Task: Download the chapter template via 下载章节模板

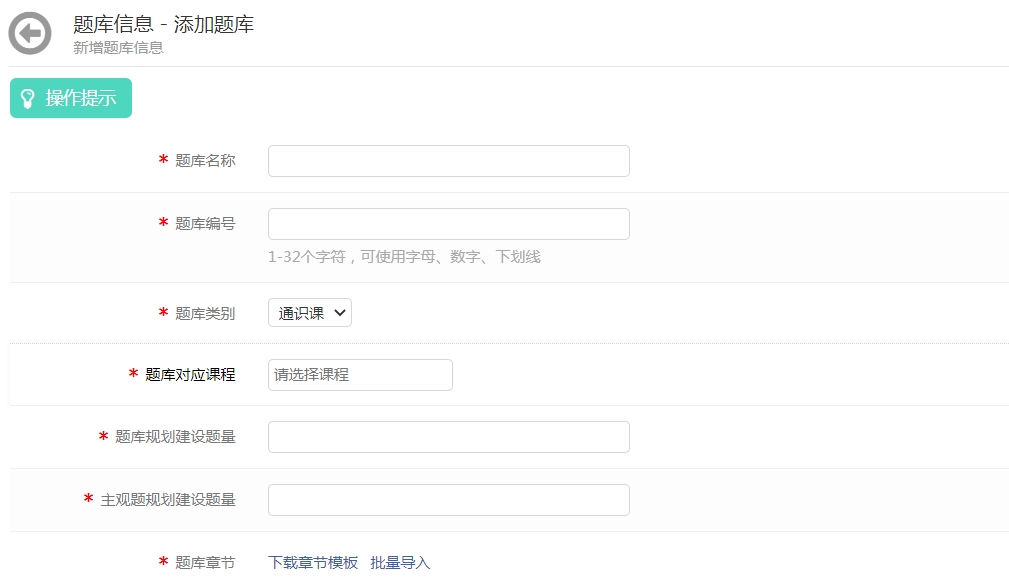Action: click(x=313, y=563)
